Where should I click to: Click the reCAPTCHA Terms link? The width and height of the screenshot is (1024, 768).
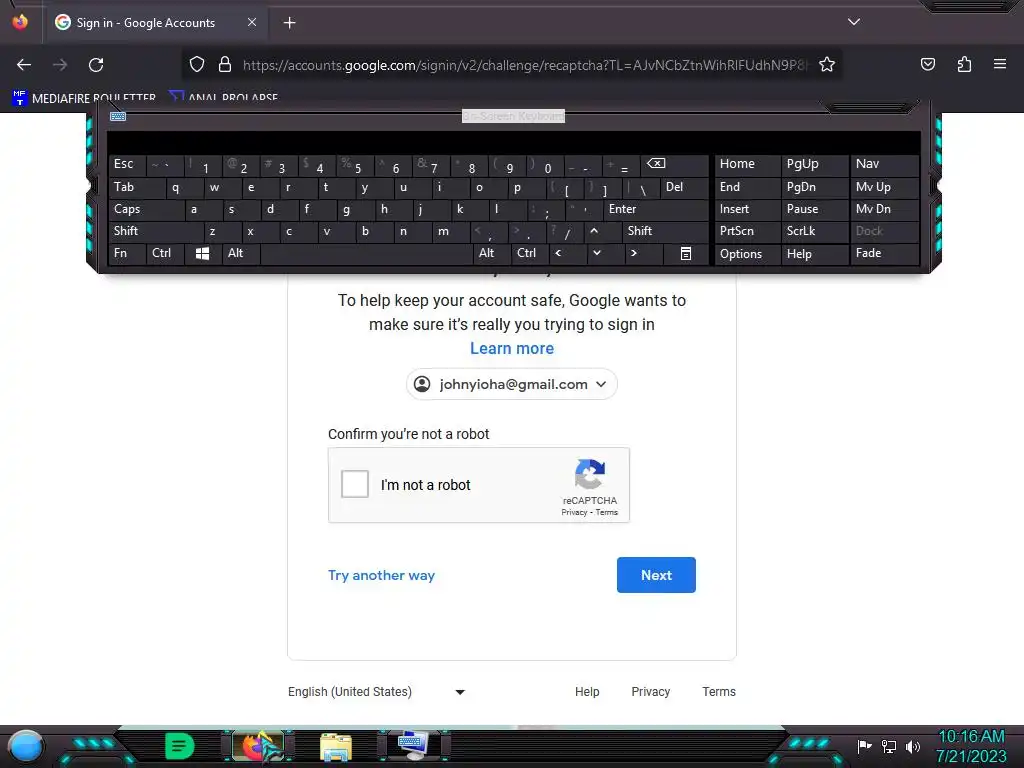[607, 513]
